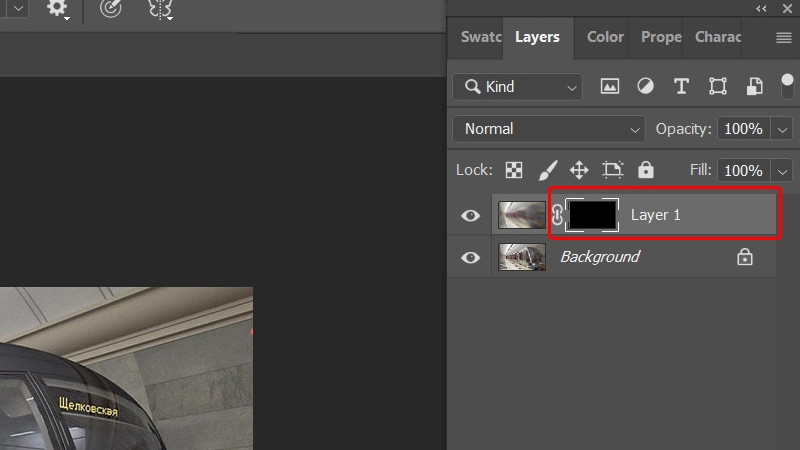Lock all layer attributes
The width and height of the screenshot is (800, 450).
coord(645,170)
